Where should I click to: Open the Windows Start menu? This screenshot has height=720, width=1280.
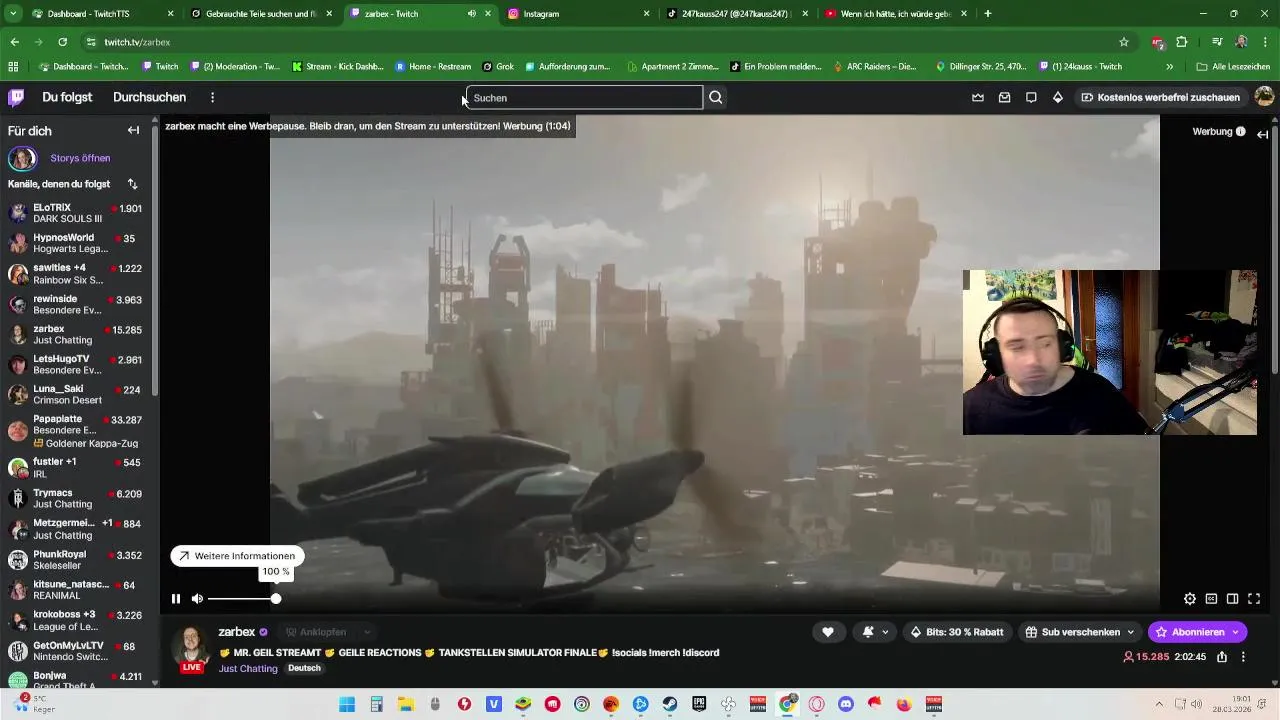(346, 704)
